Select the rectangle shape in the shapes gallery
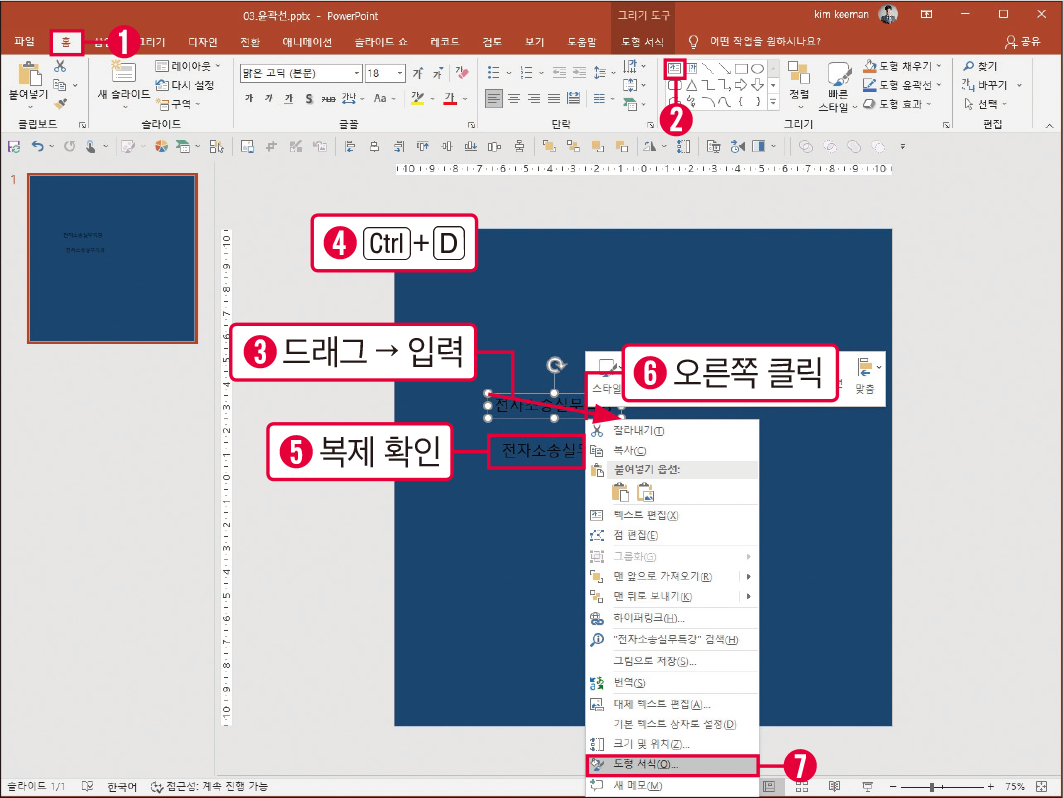This screenshot has height=798, width=1063. tap(741, 68)
